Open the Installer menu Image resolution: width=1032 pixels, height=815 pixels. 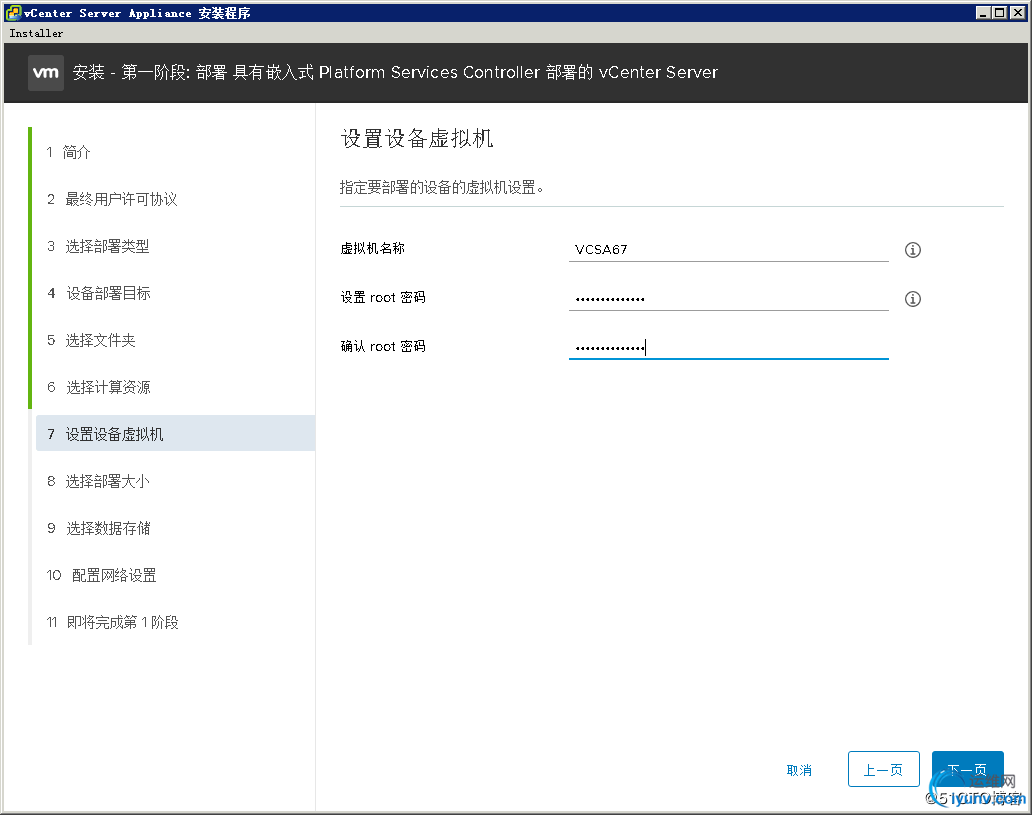36,33
